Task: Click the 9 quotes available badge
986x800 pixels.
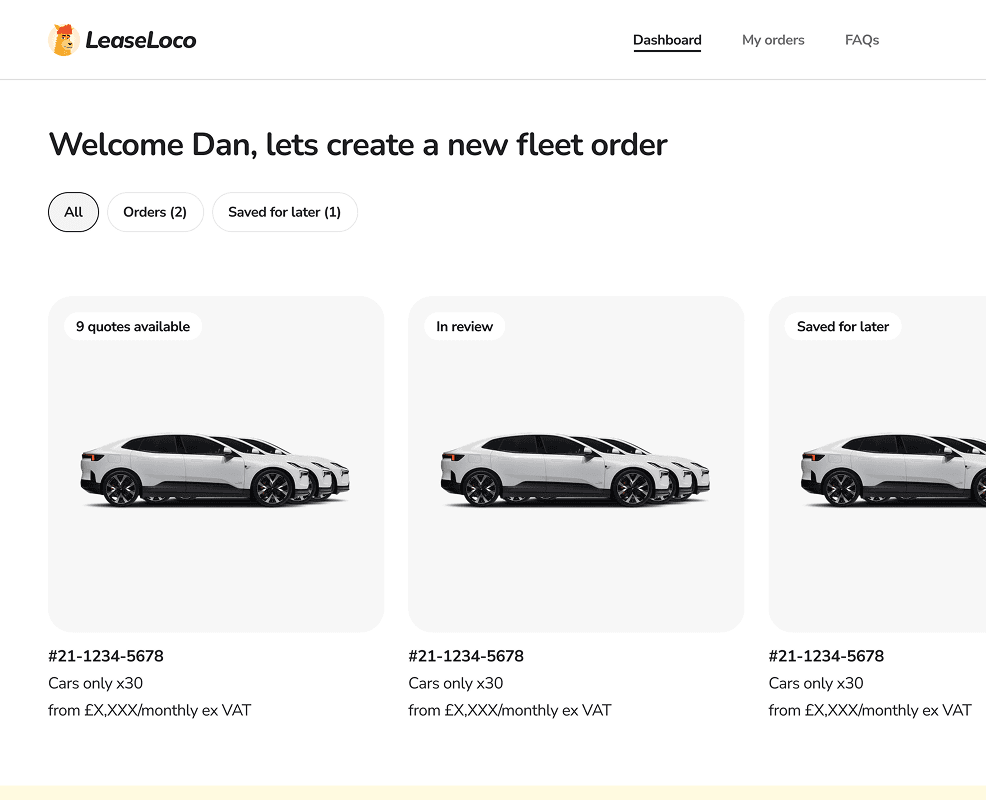Action: [x=133, y=326]
